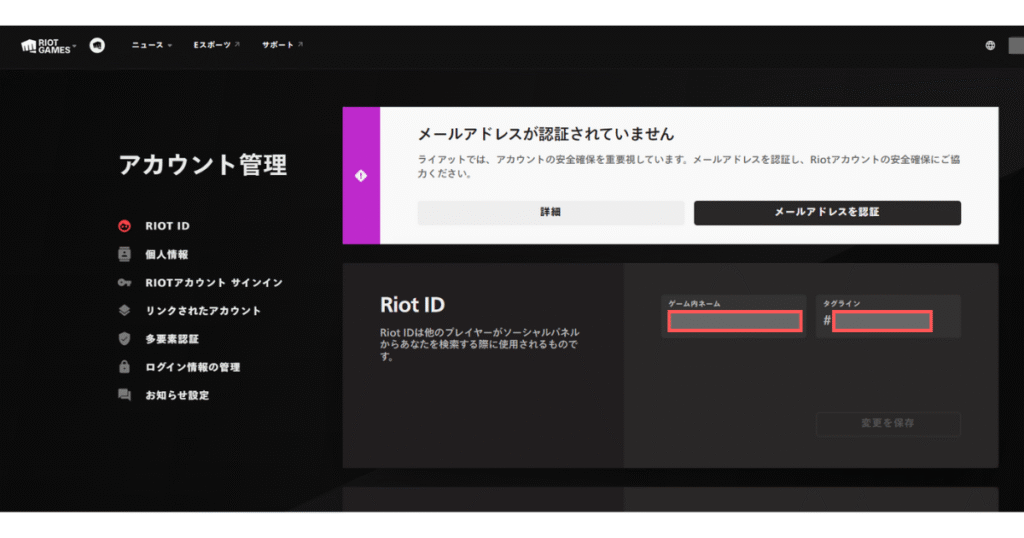Click the 詳細 button
1024x538 pixels.
(551, 212)
